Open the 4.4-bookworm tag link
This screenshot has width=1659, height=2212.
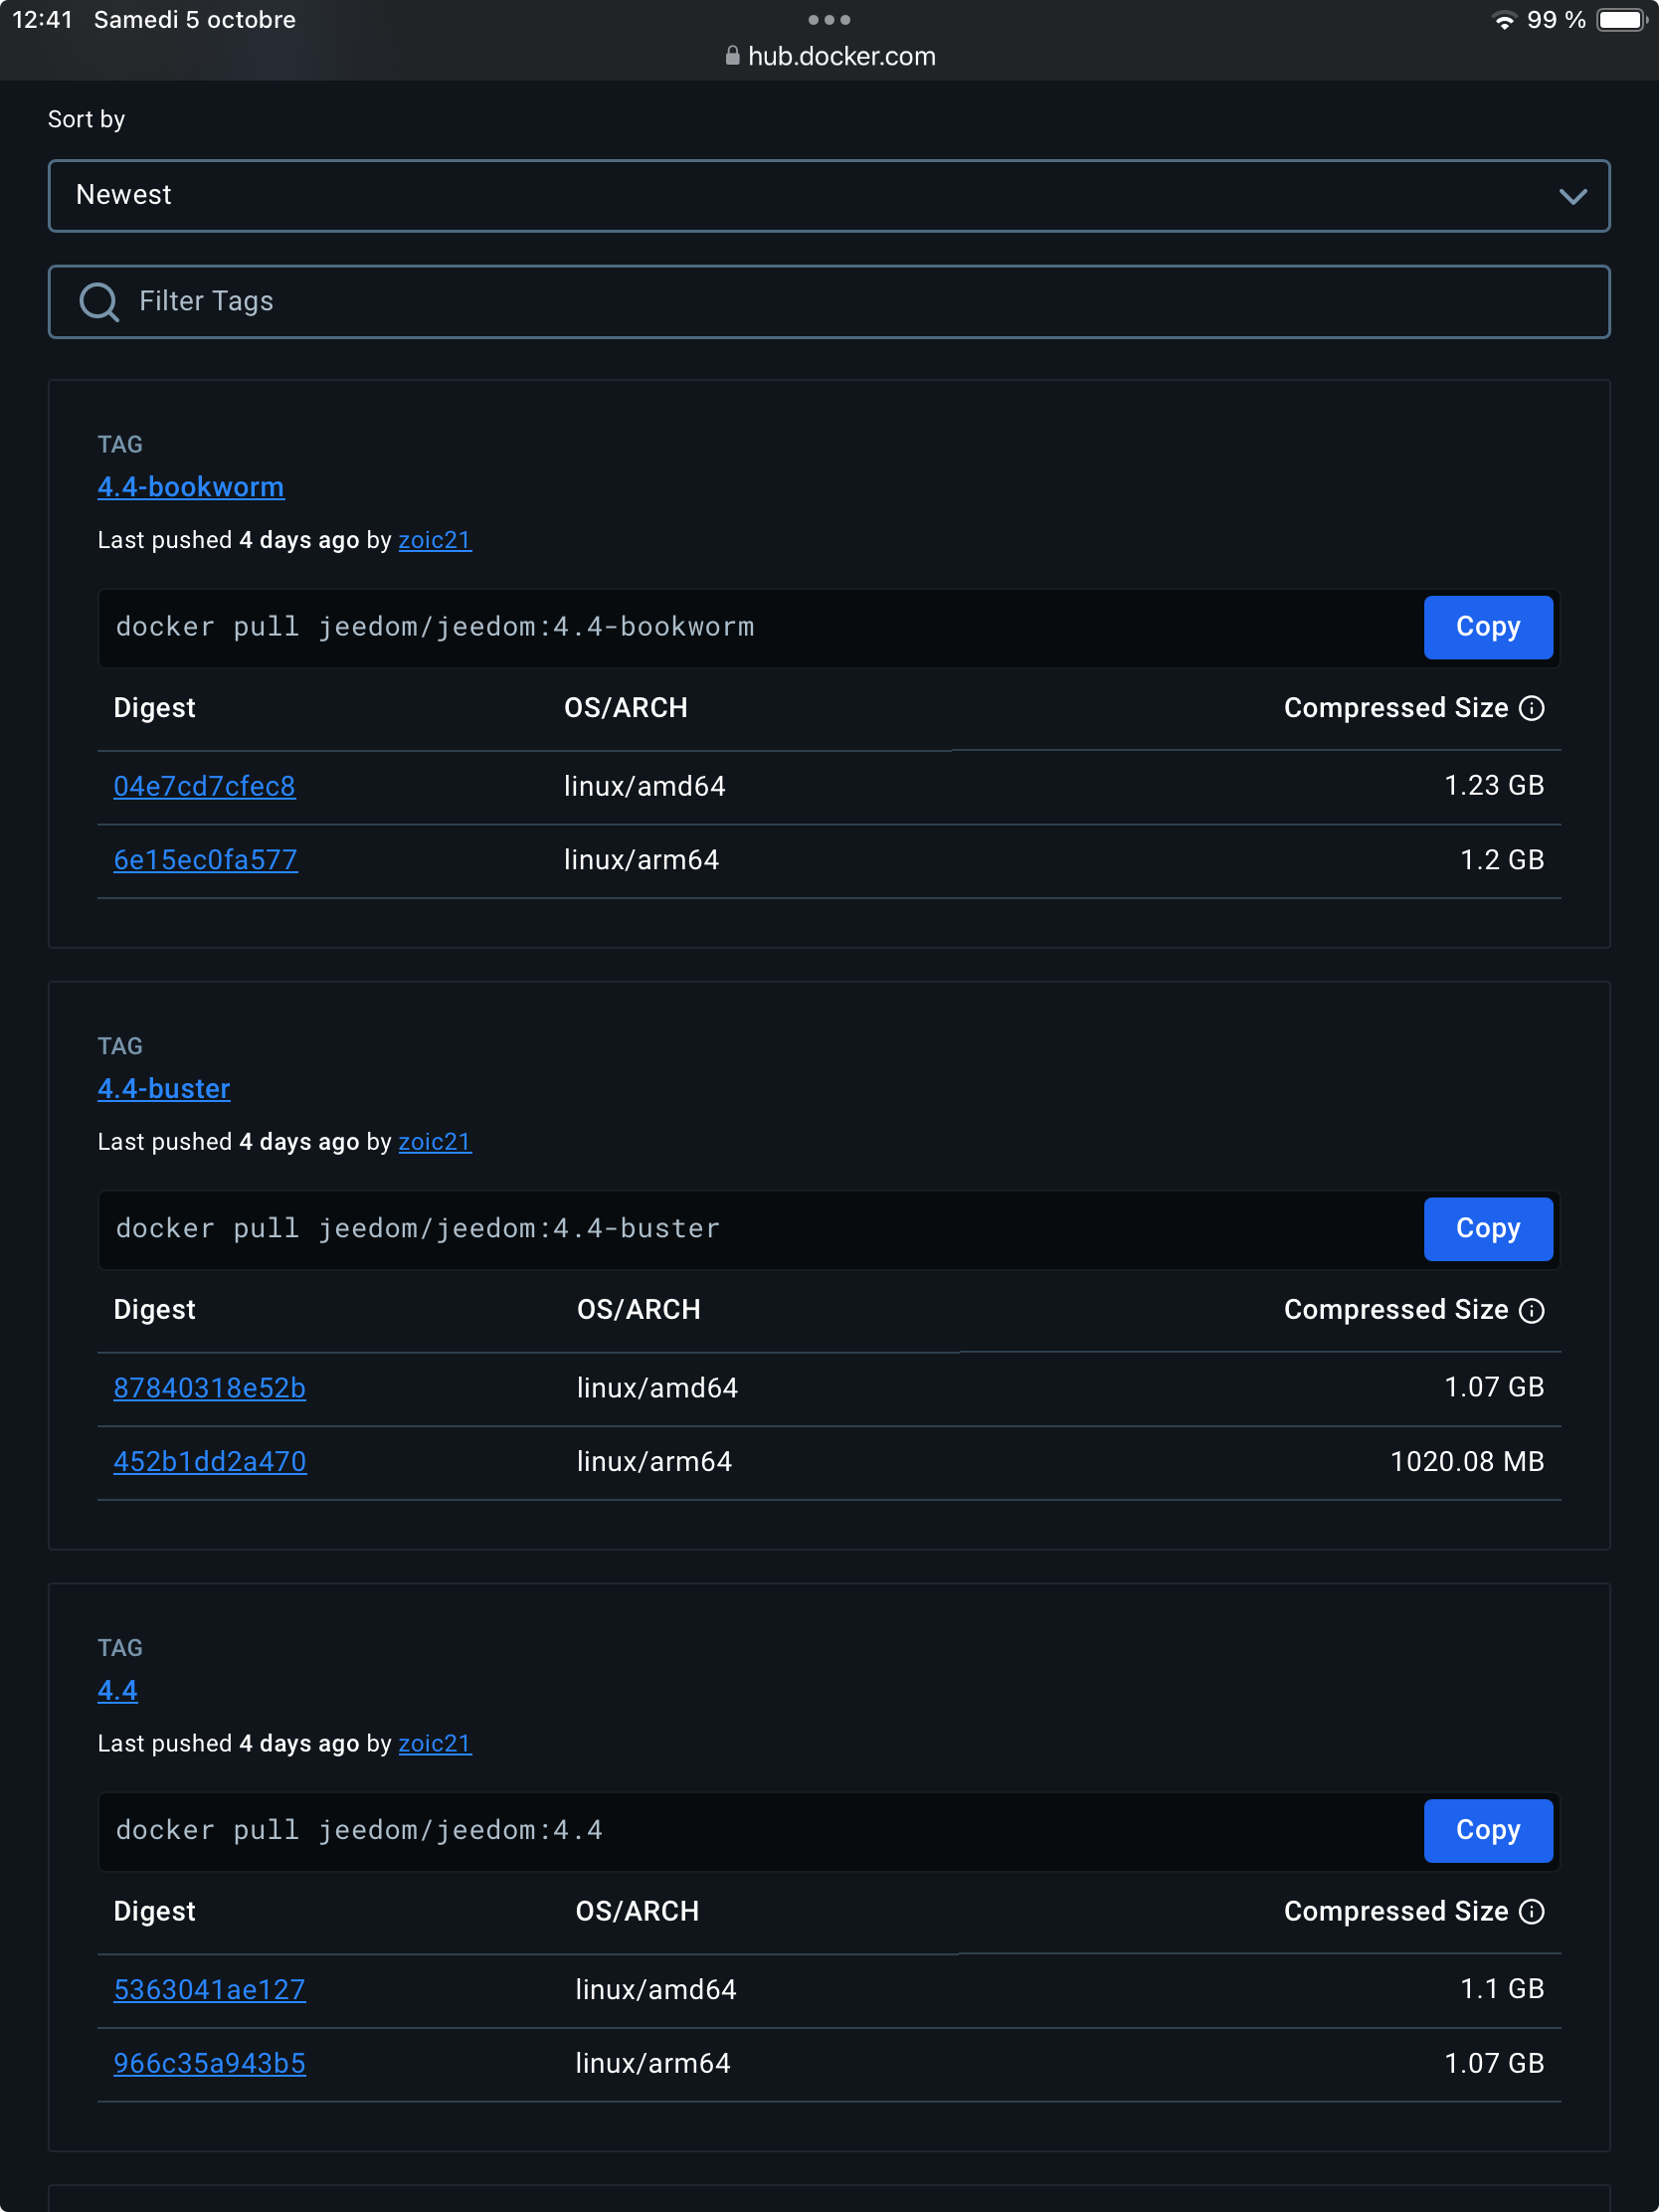(190, 487)
